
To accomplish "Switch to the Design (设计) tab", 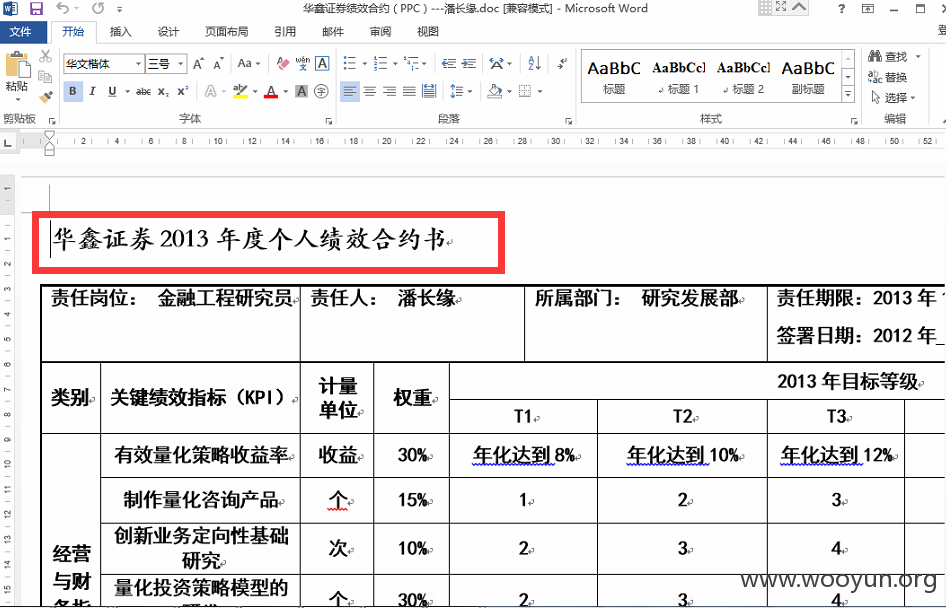I will click(x=168, y=31).
